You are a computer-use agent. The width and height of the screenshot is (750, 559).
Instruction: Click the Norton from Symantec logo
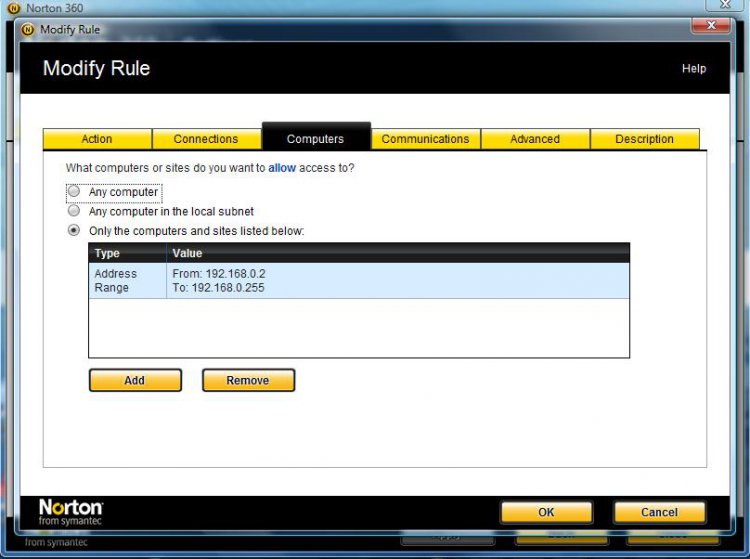tap(70, 511)
